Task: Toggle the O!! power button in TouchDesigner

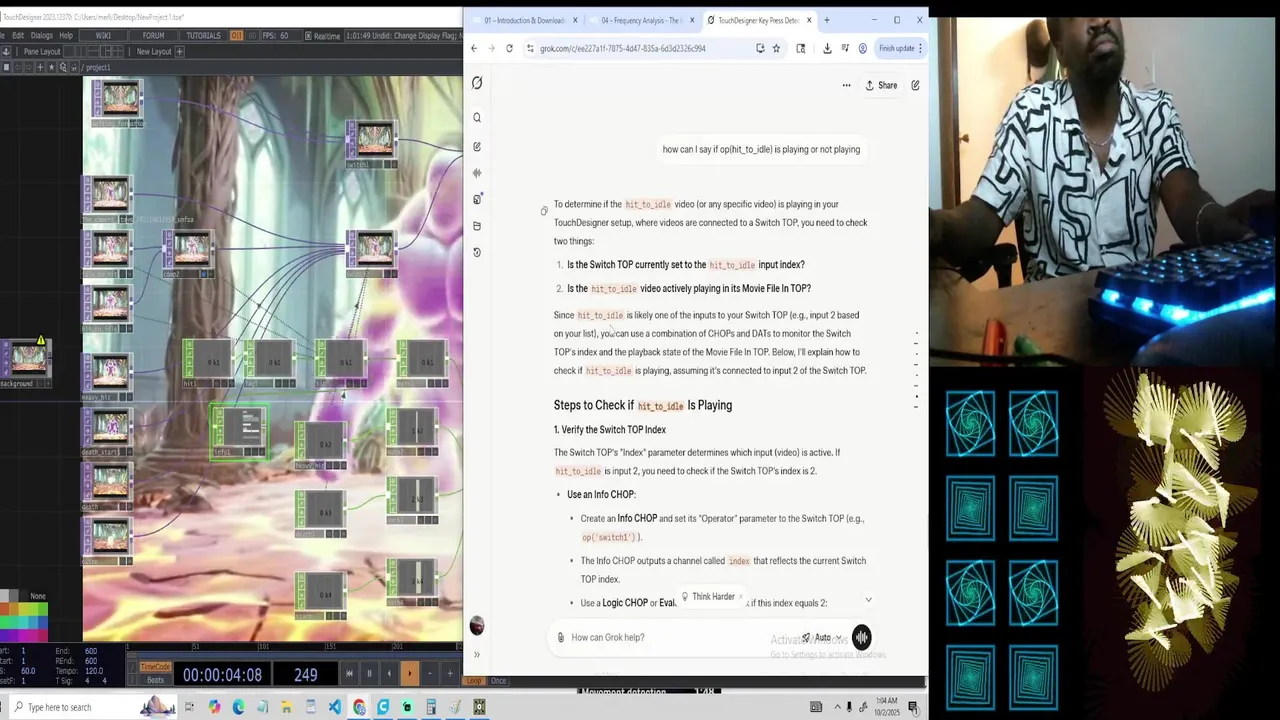Action: coord(237,36)
